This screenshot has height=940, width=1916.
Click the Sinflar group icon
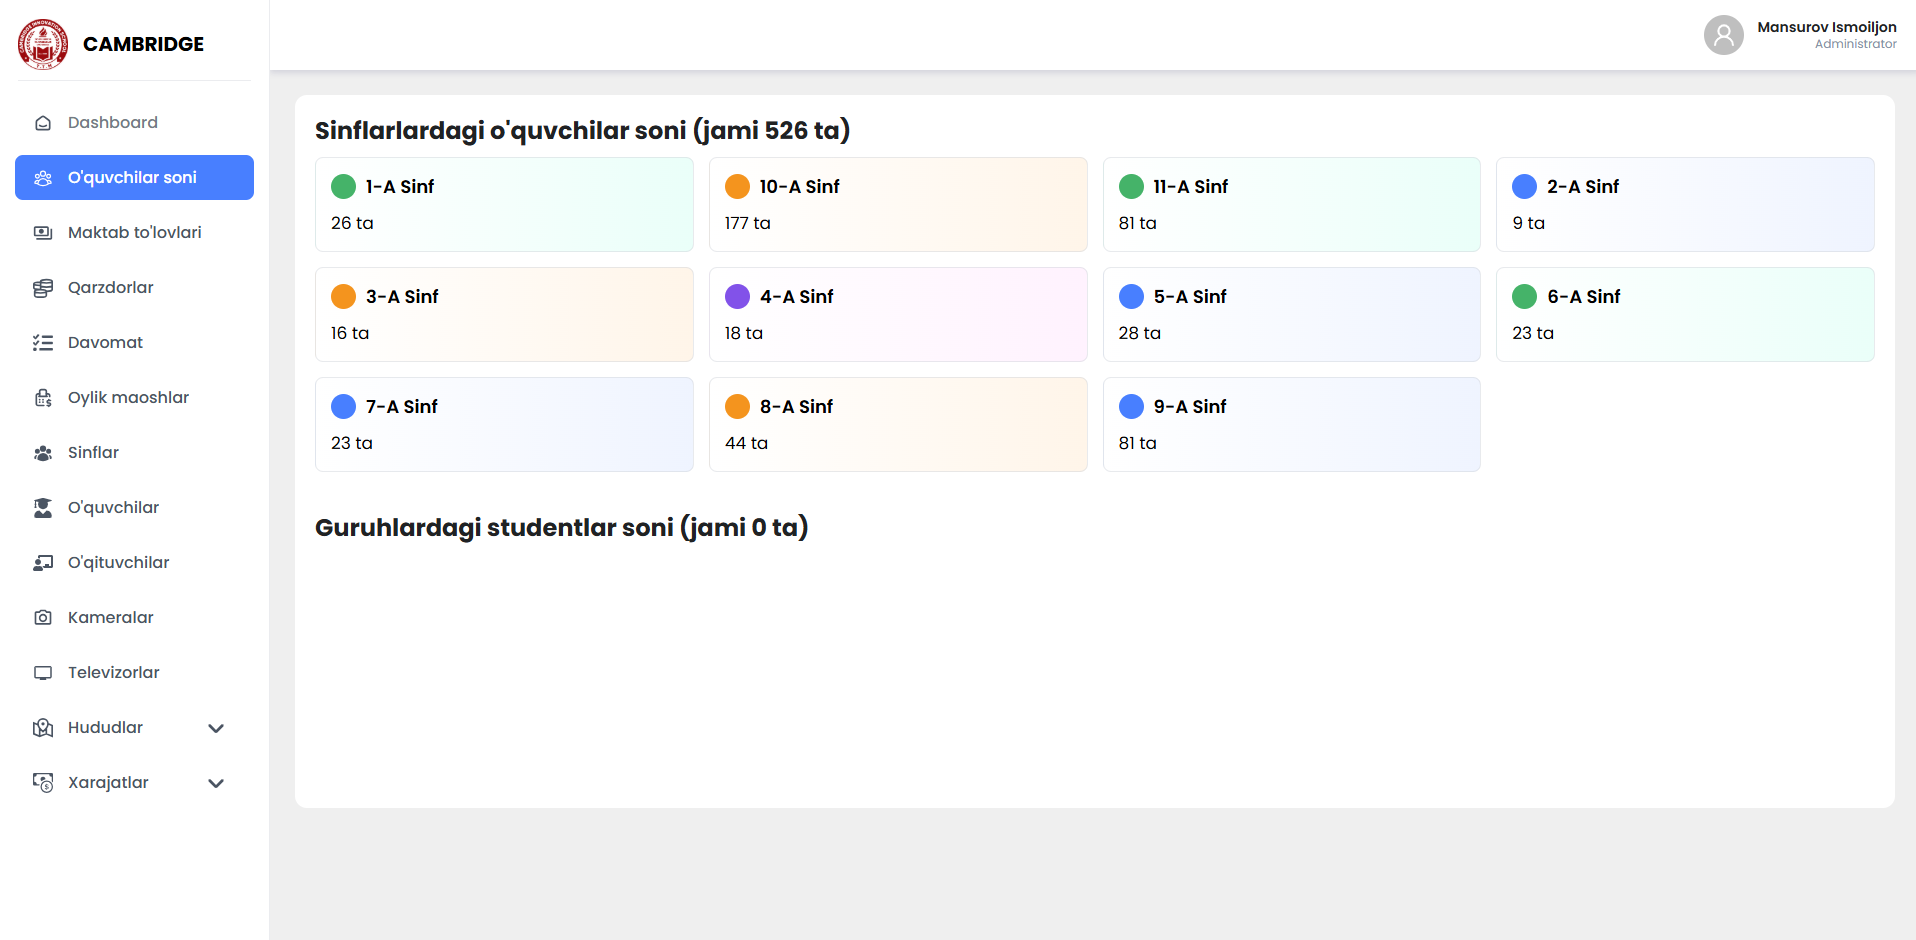[x=43, y=453]
